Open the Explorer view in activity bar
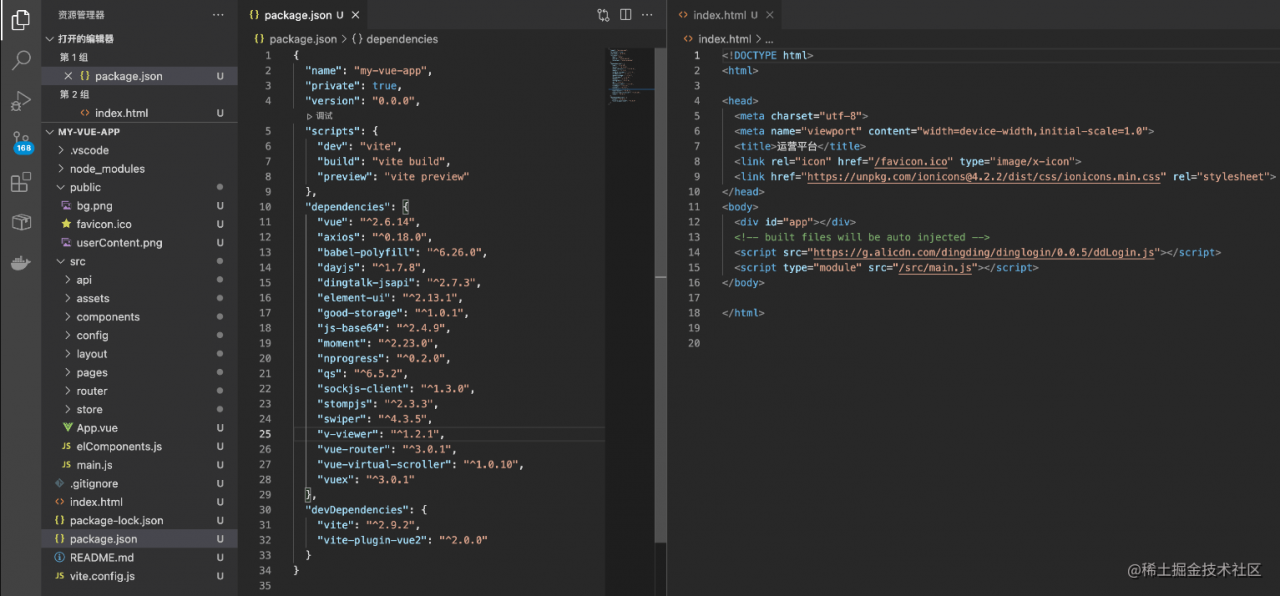 click(x=20, y=20)
